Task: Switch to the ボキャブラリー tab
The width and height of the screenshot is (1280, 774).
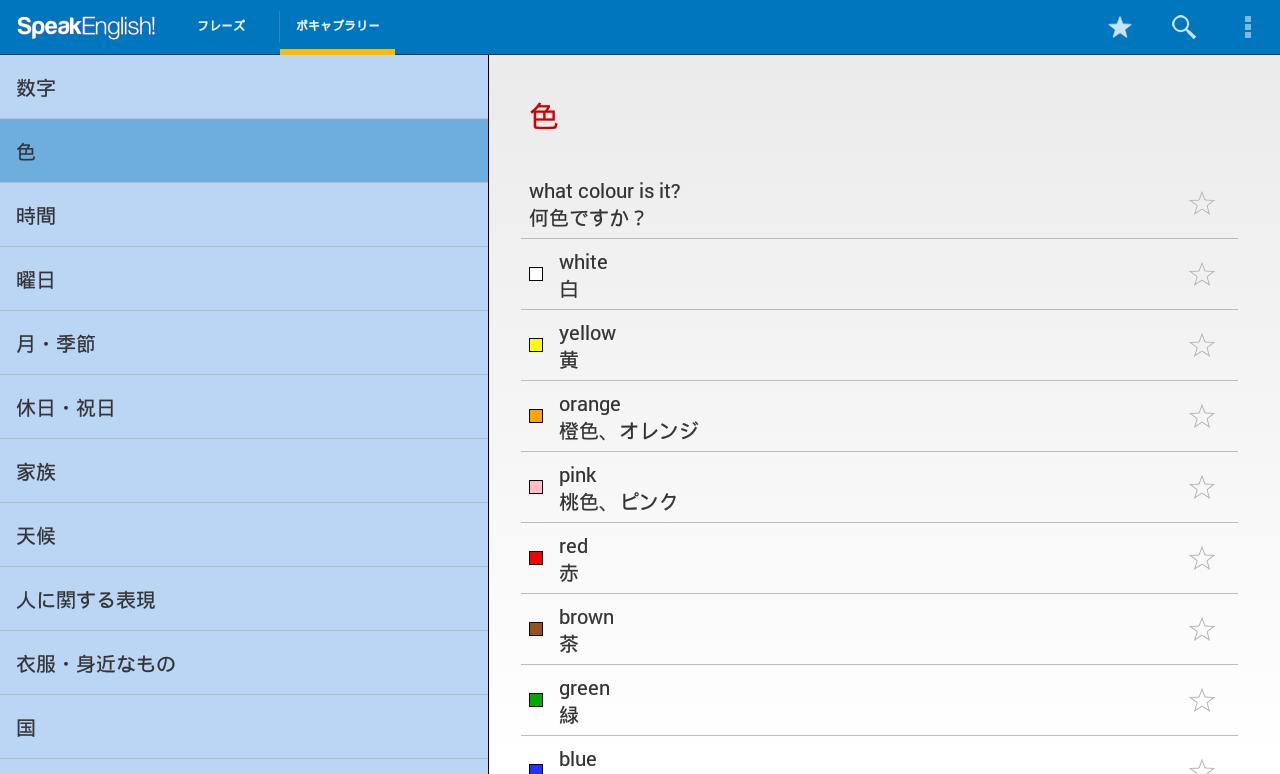Action: coord(337,26)
